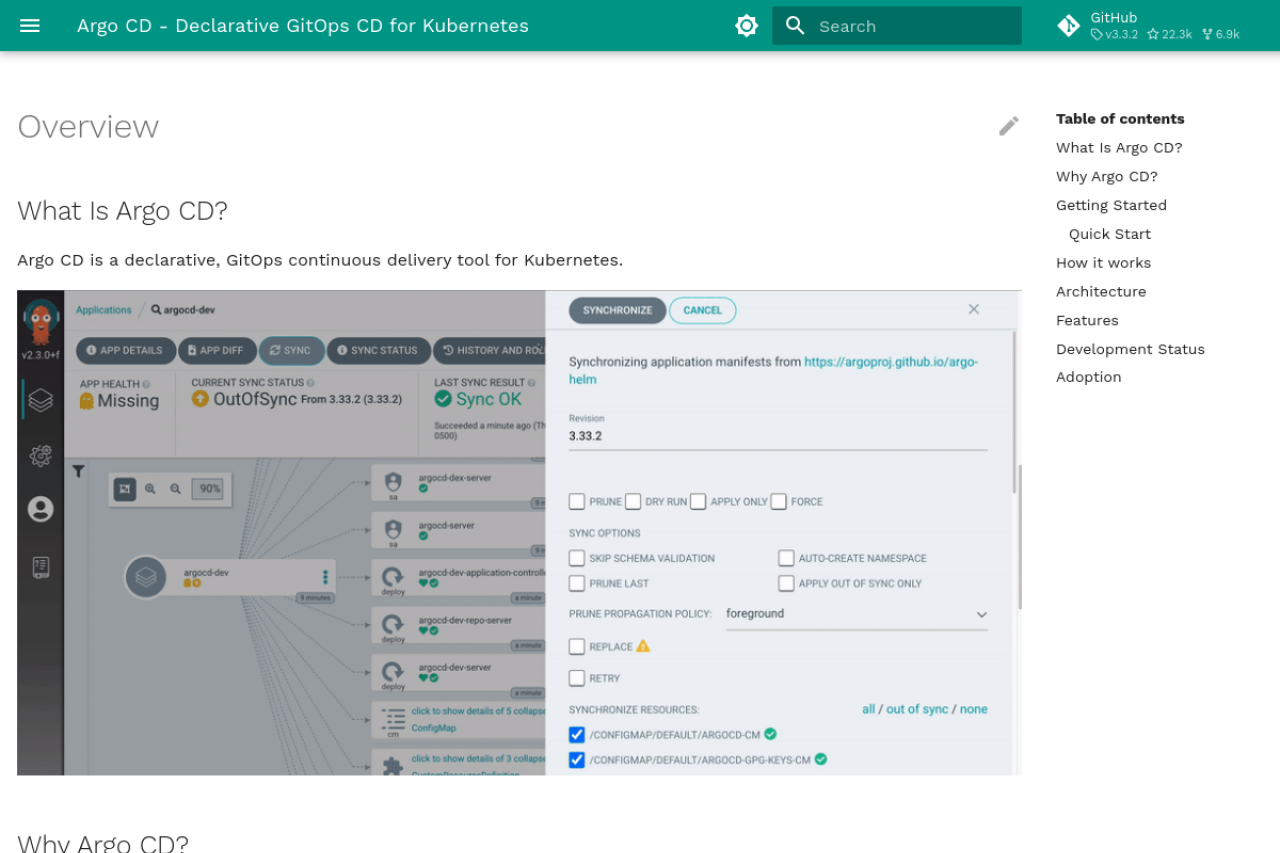Close the sync panel with the X icon

tap(973, 309)
